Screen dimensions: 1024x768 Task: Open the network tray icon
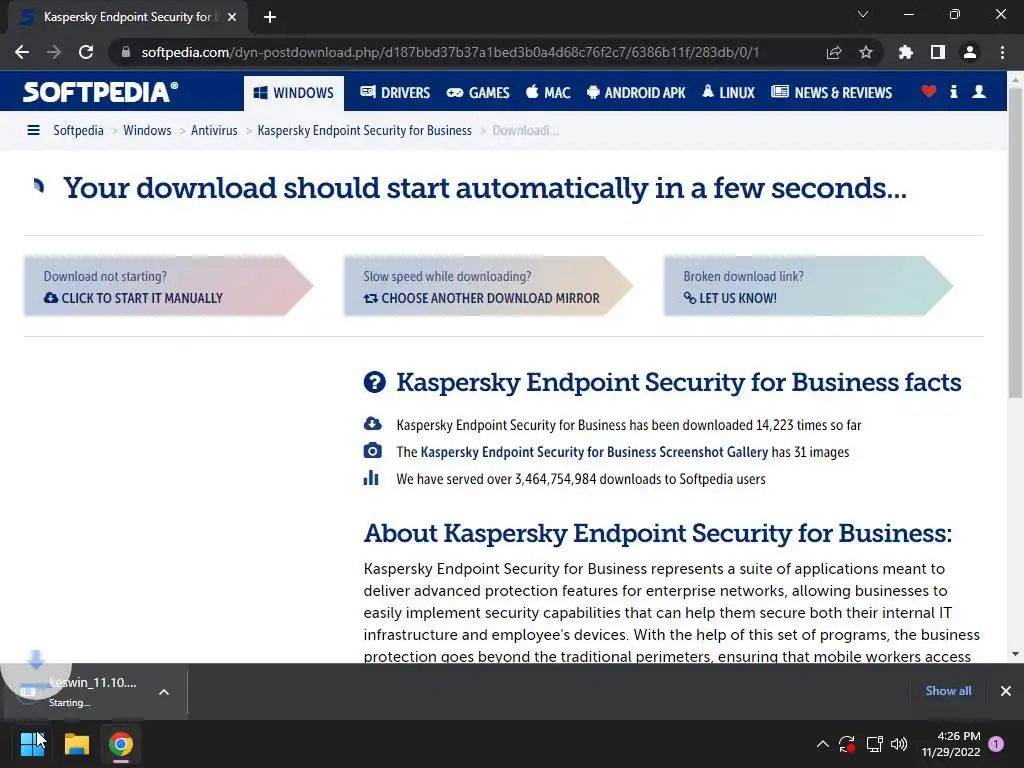click(x=874, y=744)
